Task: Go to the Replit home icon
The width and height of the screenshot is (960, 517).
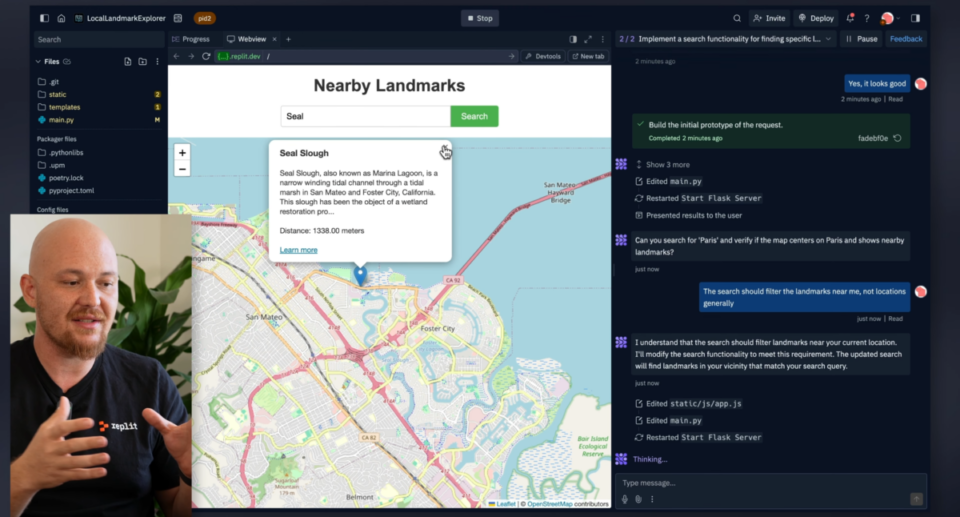Action: [61, 18]
